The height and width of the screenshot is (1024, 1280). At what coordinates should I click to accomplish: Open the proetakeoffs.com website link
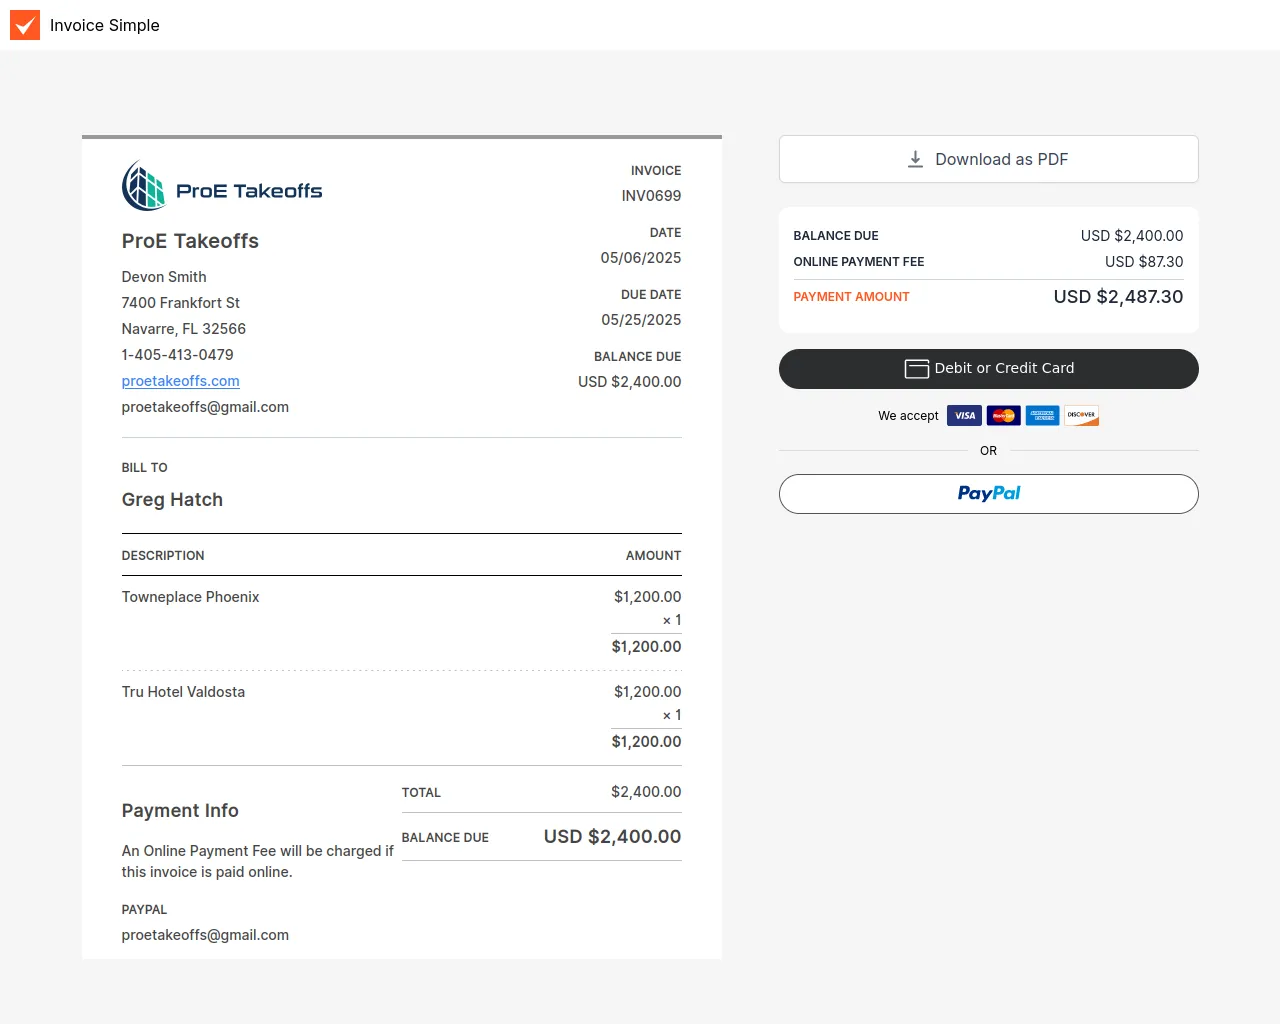180,381
